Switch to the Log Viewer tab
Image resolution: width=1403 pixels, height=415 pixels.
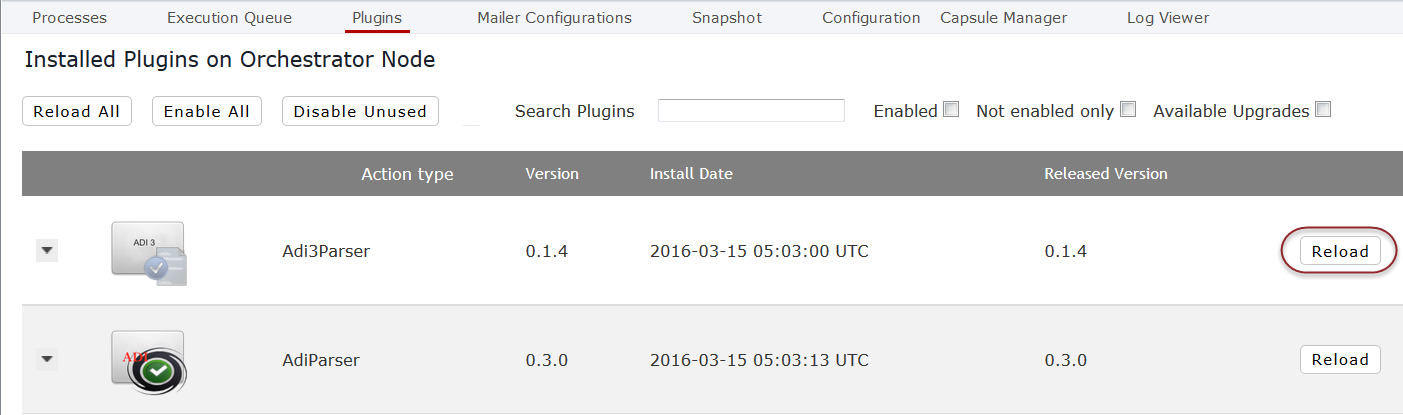pos(1168,18)
